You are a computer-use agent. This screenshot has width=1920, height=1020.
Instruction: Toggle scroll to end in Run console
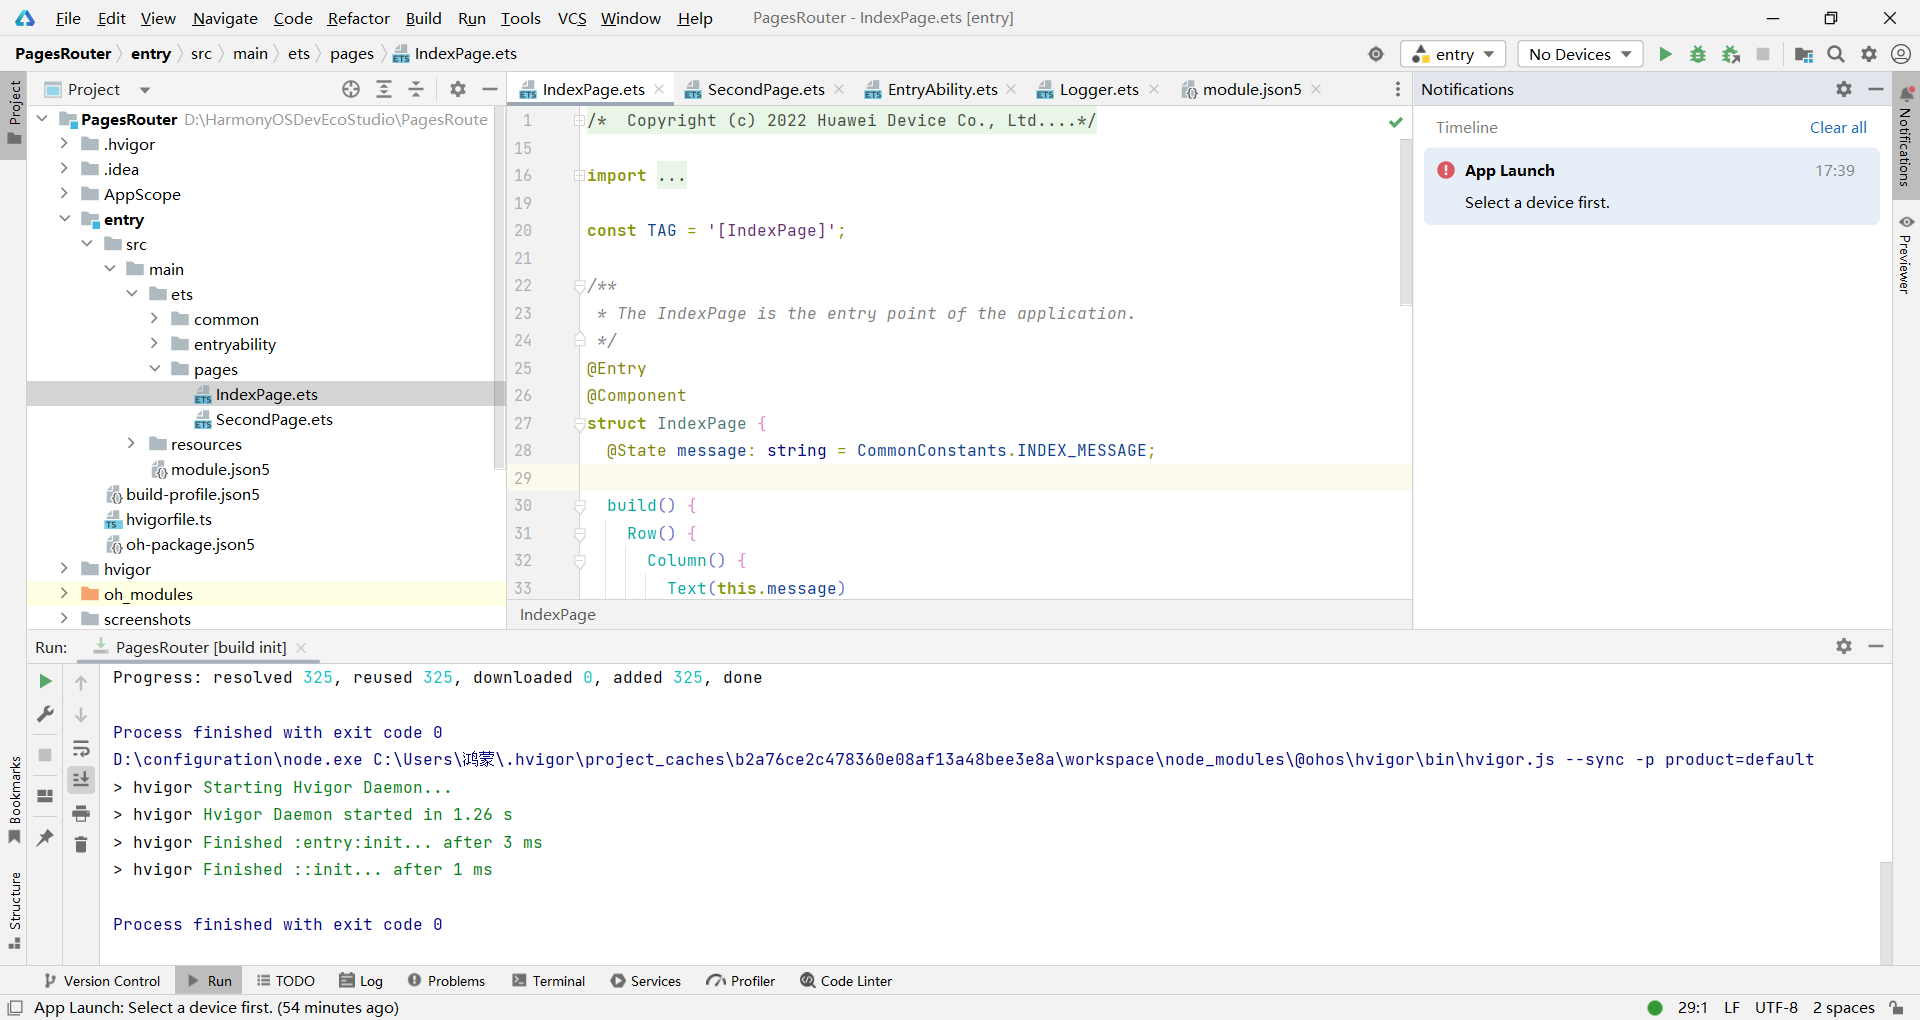point(81,780)
